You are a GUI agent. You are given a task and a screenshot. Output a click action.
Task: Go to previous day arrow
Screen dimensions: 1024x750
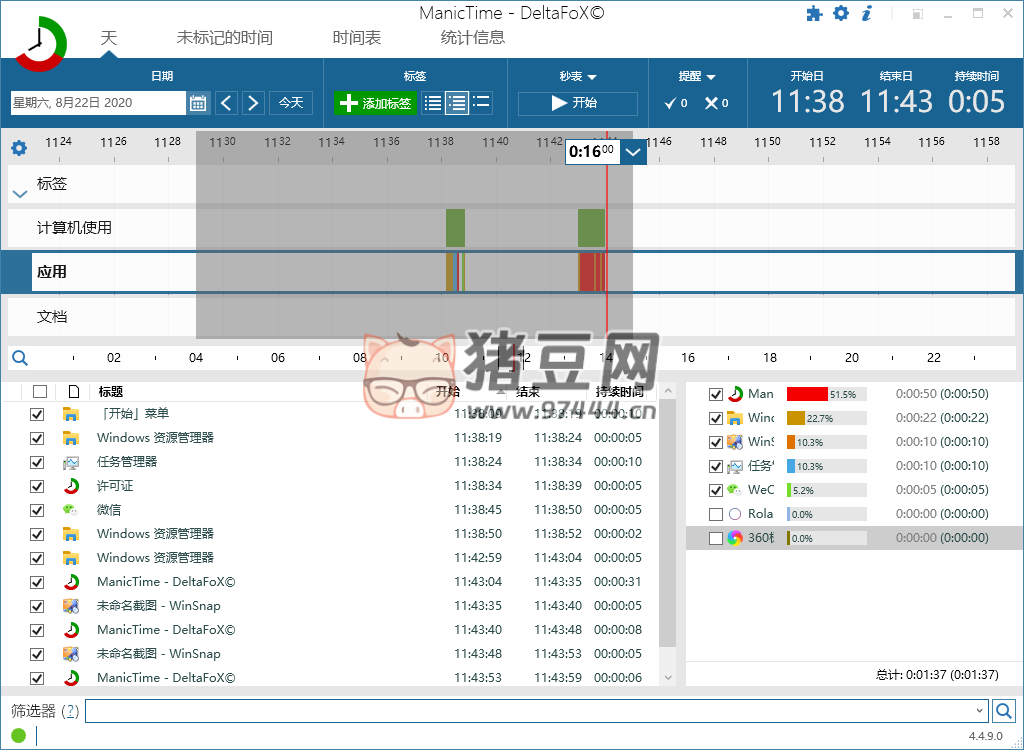[x=226, y=103]
